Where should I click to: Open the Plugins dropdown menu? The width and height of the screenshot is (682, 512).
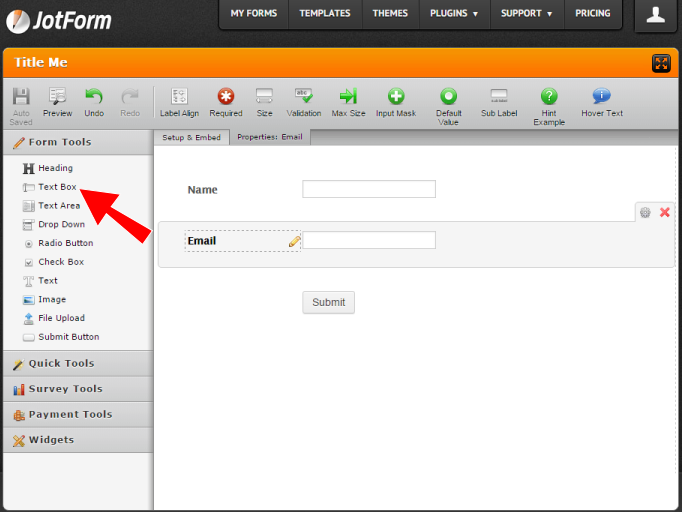click(x=454, y=13)
